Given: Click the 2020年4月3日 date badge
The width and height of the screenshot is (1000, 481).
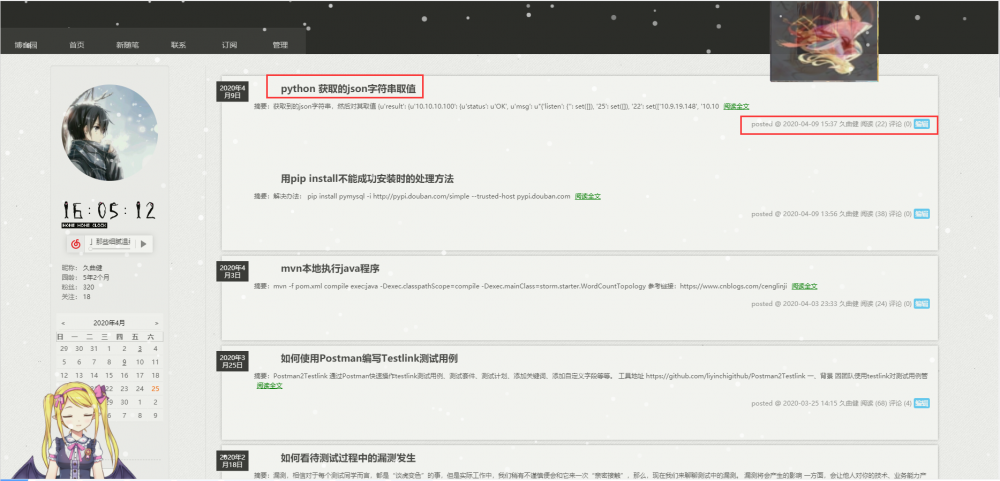Looking at the screenshot, I should 232,270.
